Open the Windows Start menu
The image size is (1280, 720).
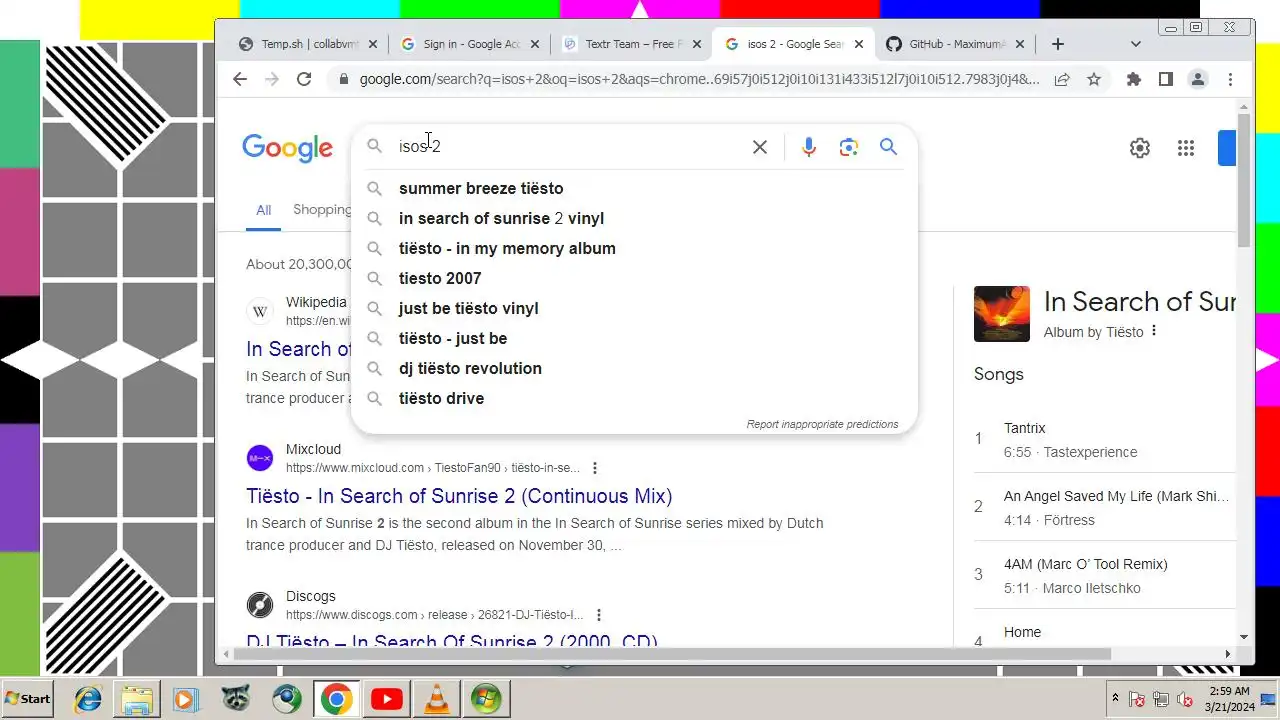(27, 699)
